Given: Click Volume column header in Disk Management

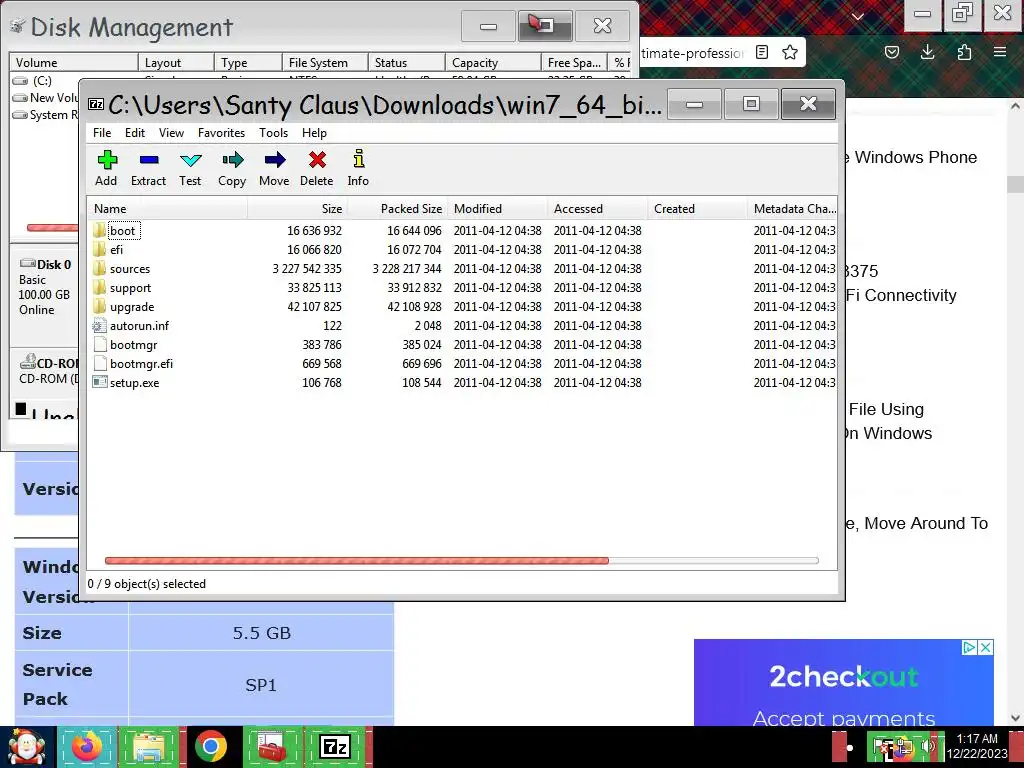Looking at the screenshot, I should [x=74, y=63].
